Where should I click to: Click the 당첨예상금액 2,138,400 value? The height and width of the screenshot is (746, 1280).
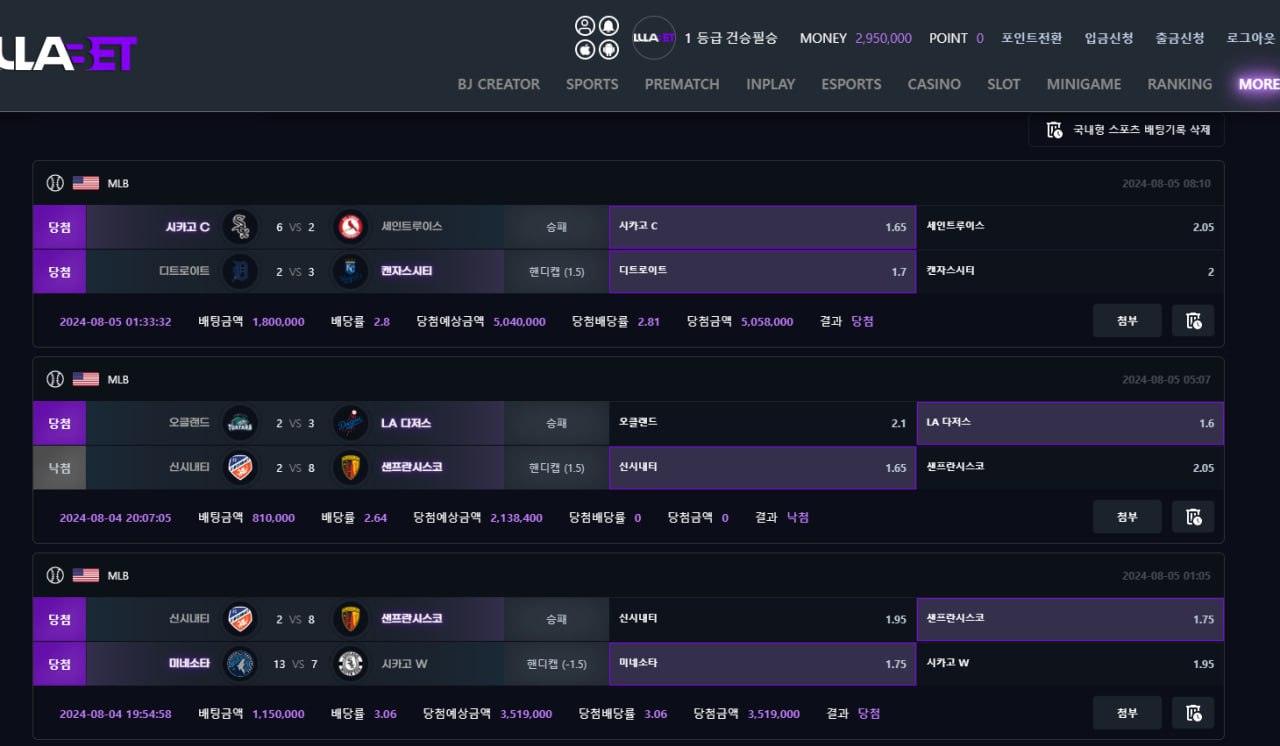[x=516, y=517]
